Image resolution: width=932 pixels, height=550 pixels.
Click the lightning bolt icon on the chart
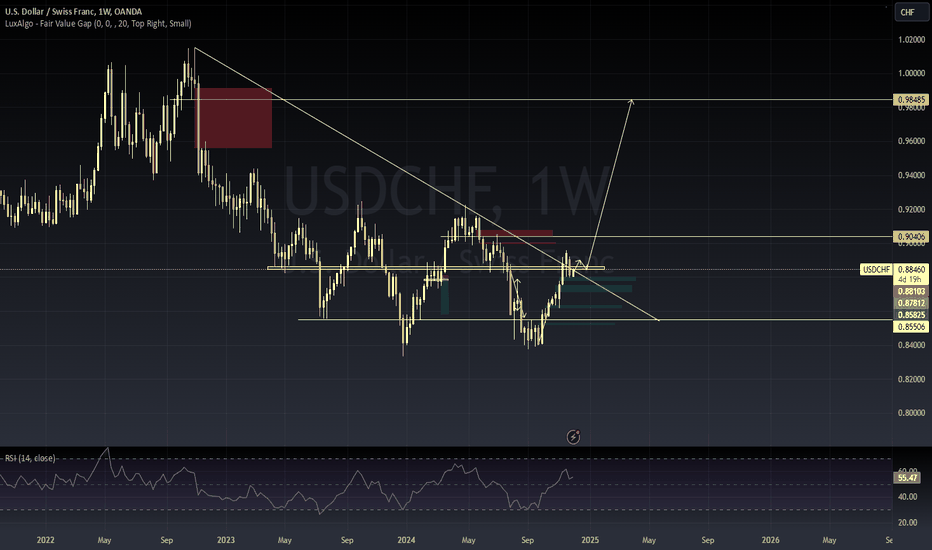click(x=573, y=437)
